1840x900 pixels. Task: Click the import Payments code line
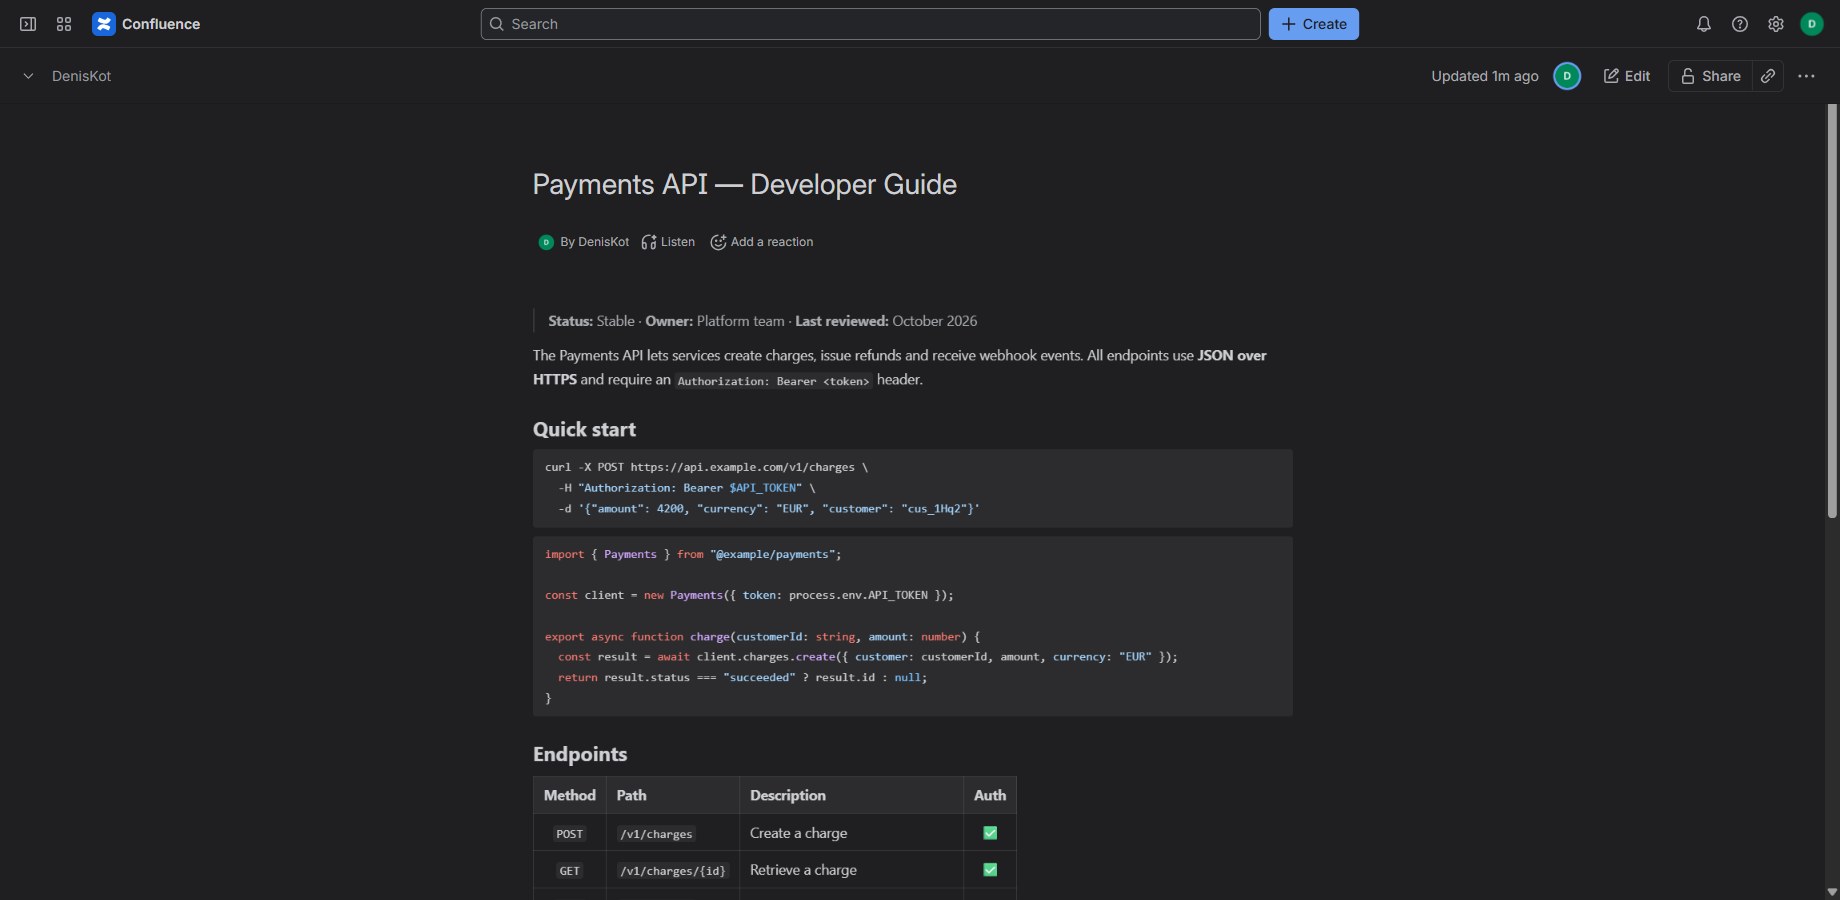[693, 554]
